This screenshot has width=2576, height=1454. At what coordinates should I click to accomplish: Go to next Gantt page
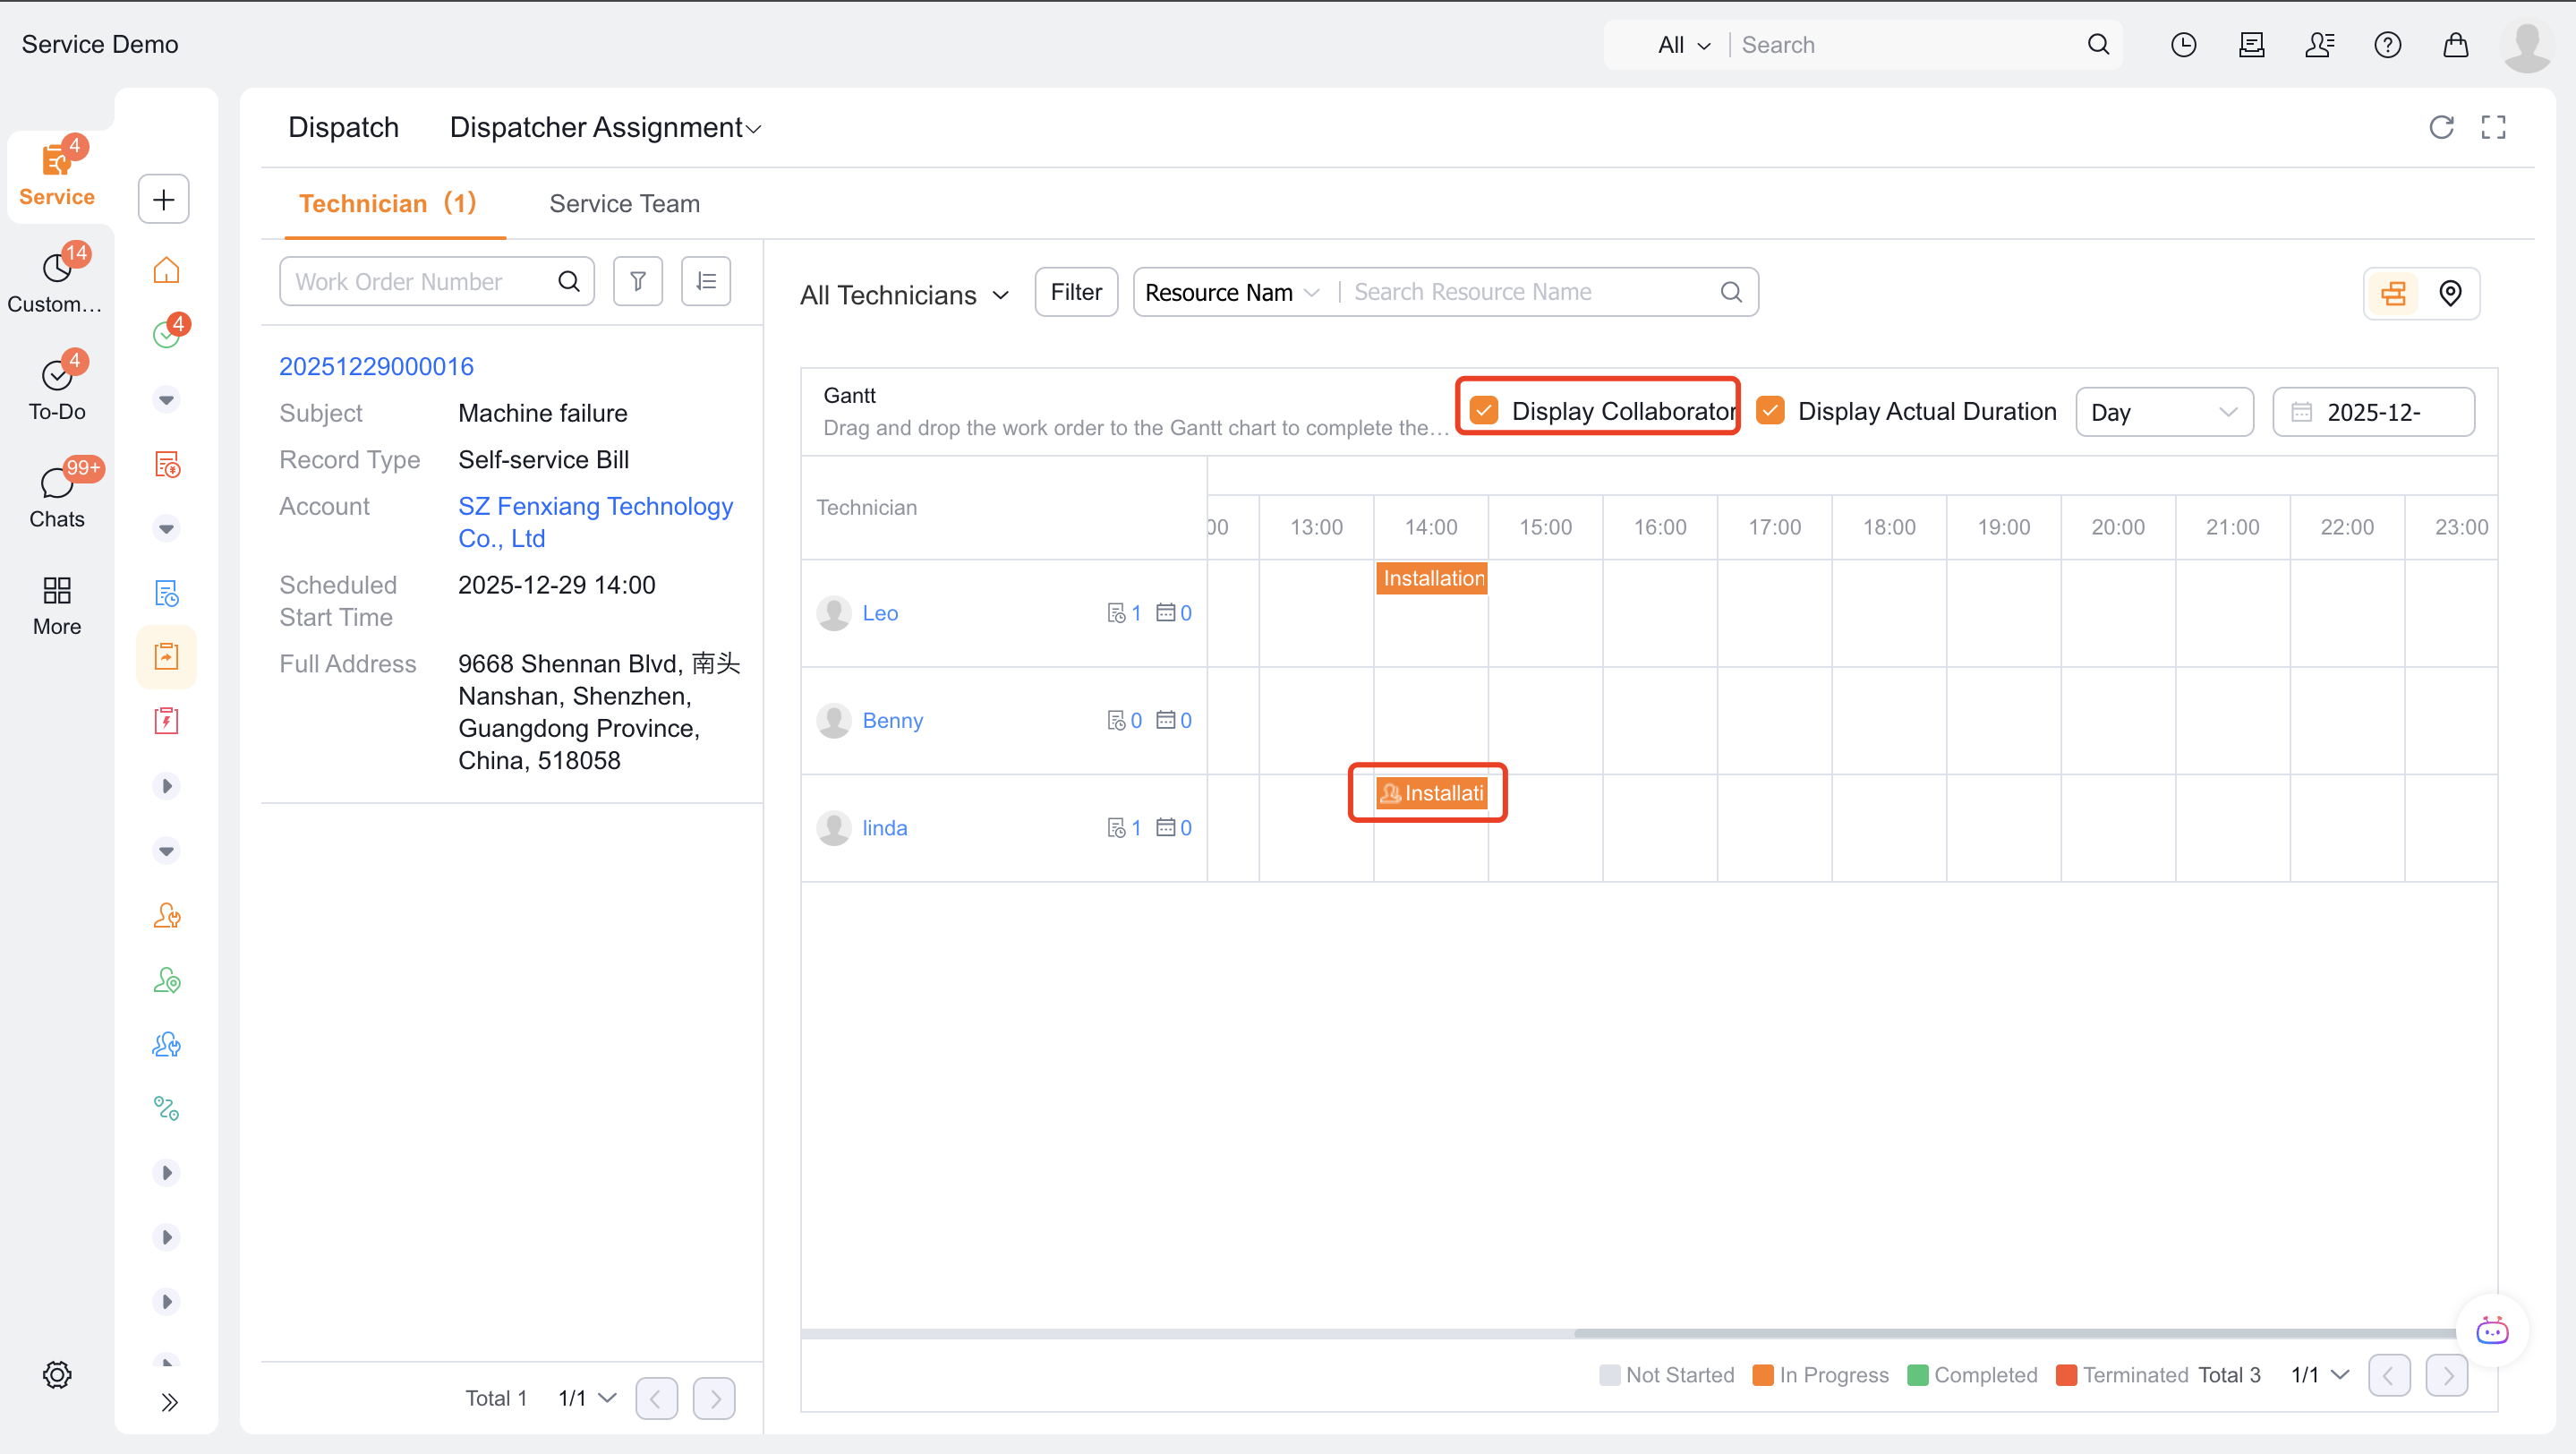(2447, 1375)
